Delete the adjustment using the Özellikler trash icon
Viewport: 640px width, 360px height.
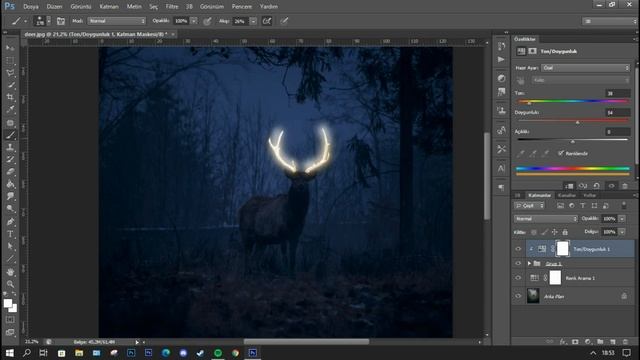pyautogui.click(x=624, y=186)
